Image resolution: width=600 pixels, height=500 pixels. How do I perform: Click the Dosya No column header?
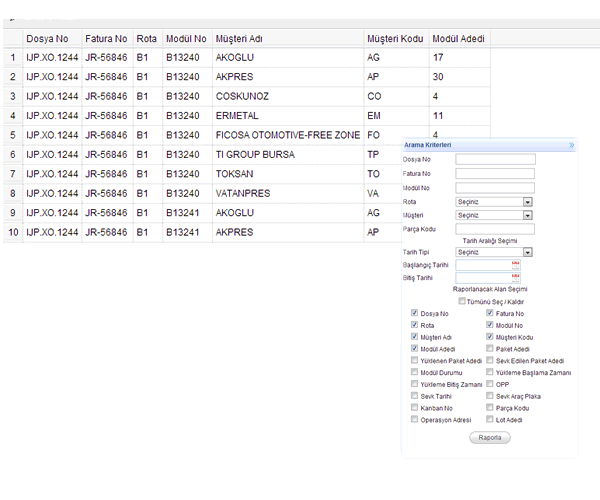pyautogui.click(x=50, y=38)
